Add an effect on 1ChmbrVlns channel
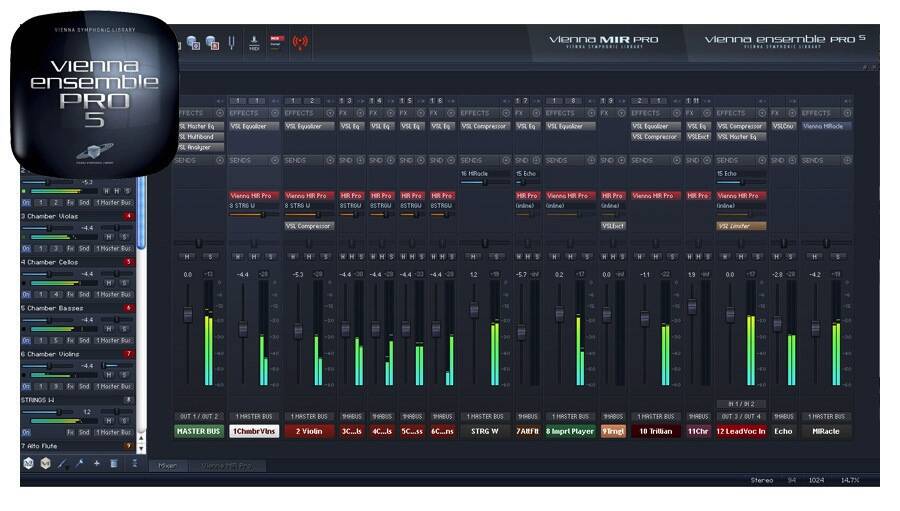 click(274, 113)
